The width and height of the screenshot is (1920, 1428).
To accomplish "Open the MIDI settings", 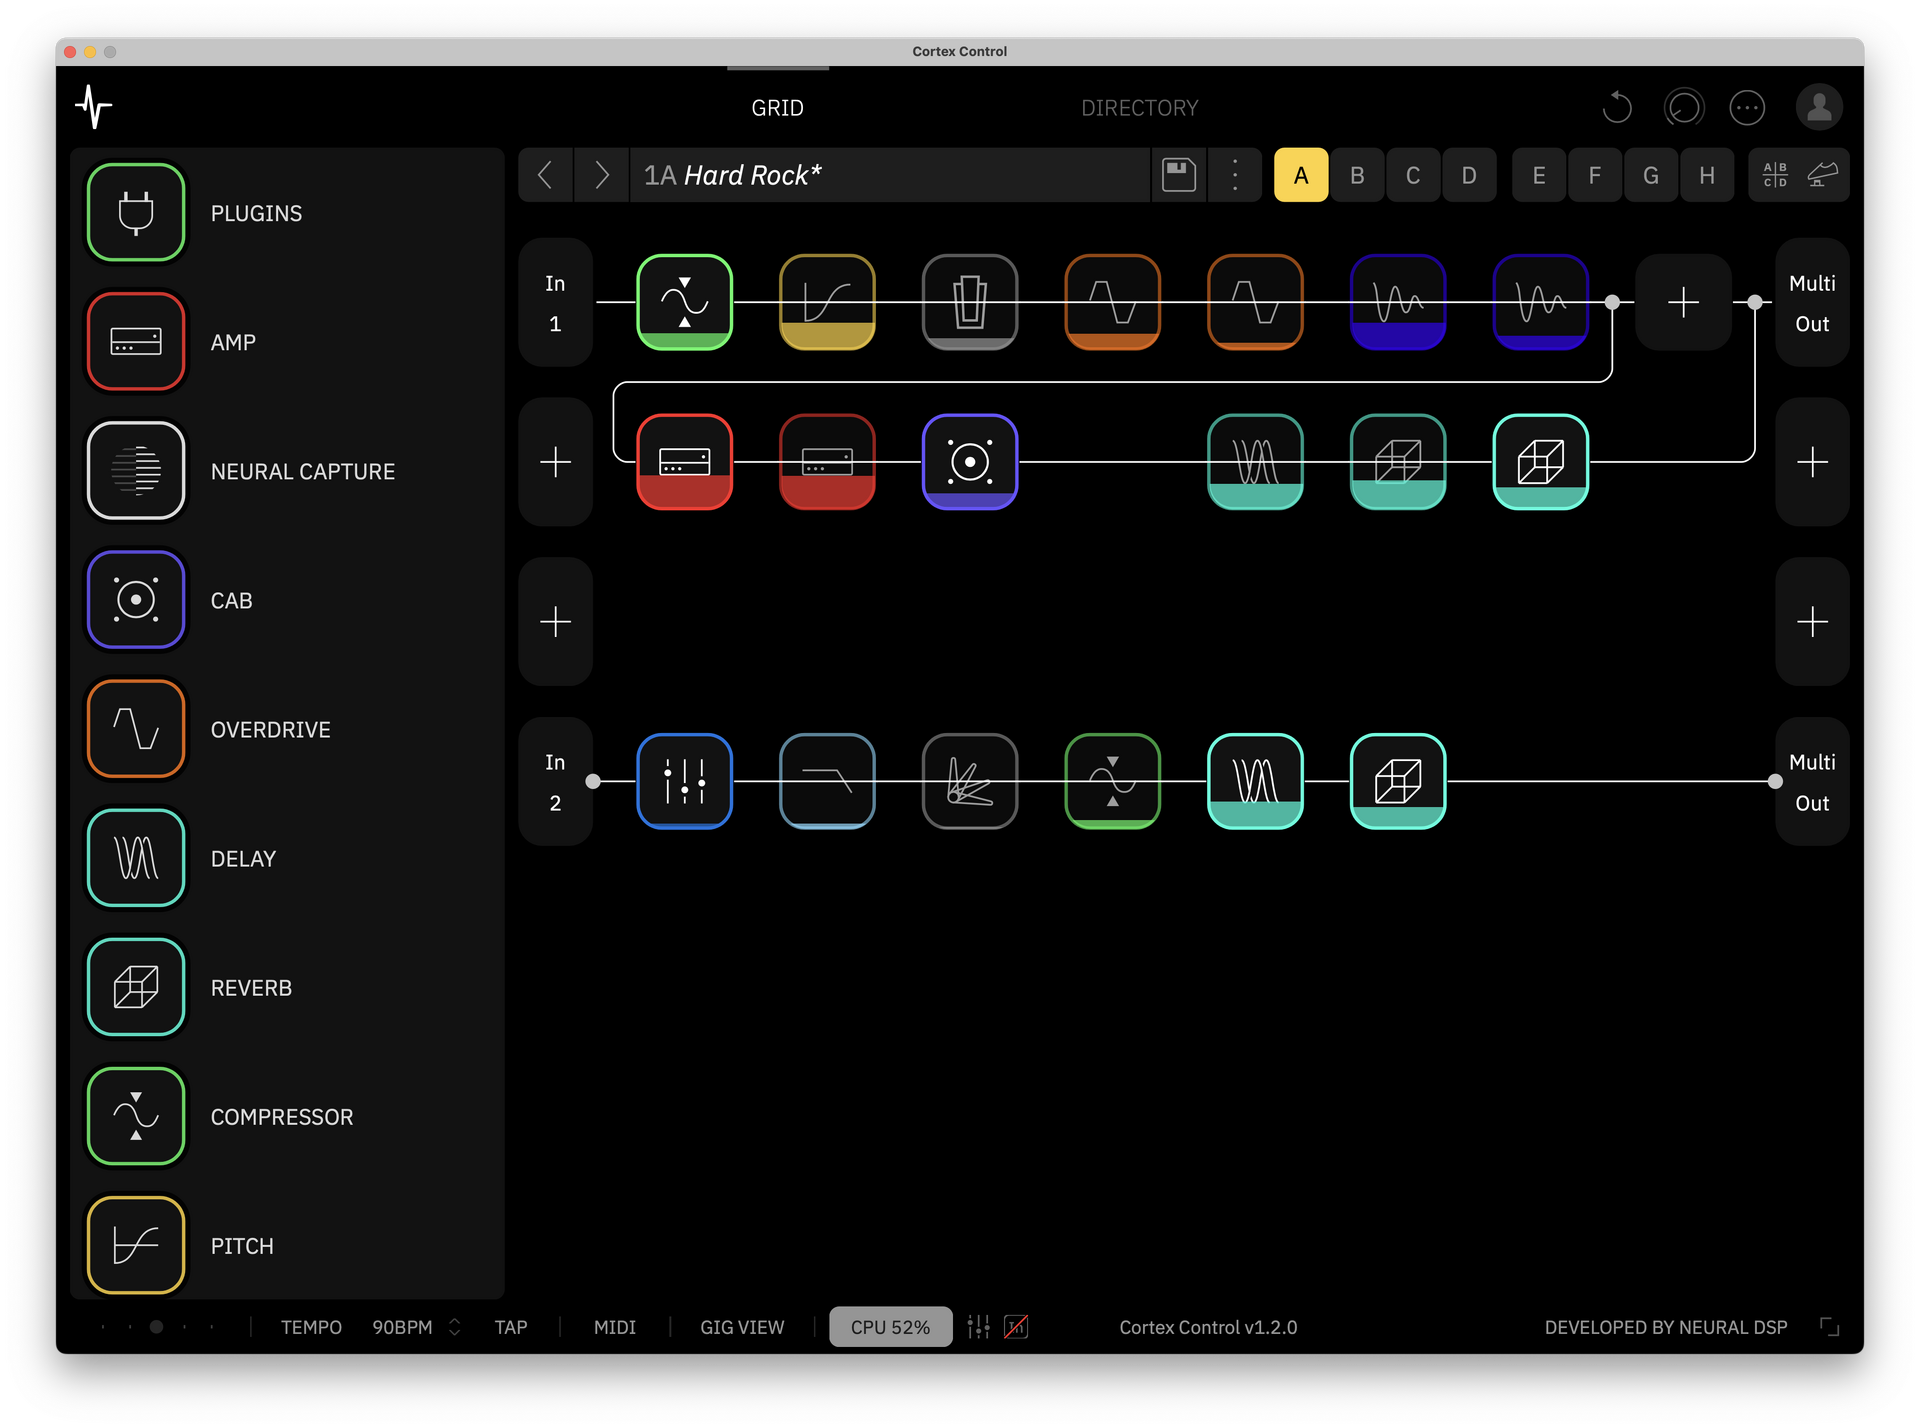I will [614, 1327].
